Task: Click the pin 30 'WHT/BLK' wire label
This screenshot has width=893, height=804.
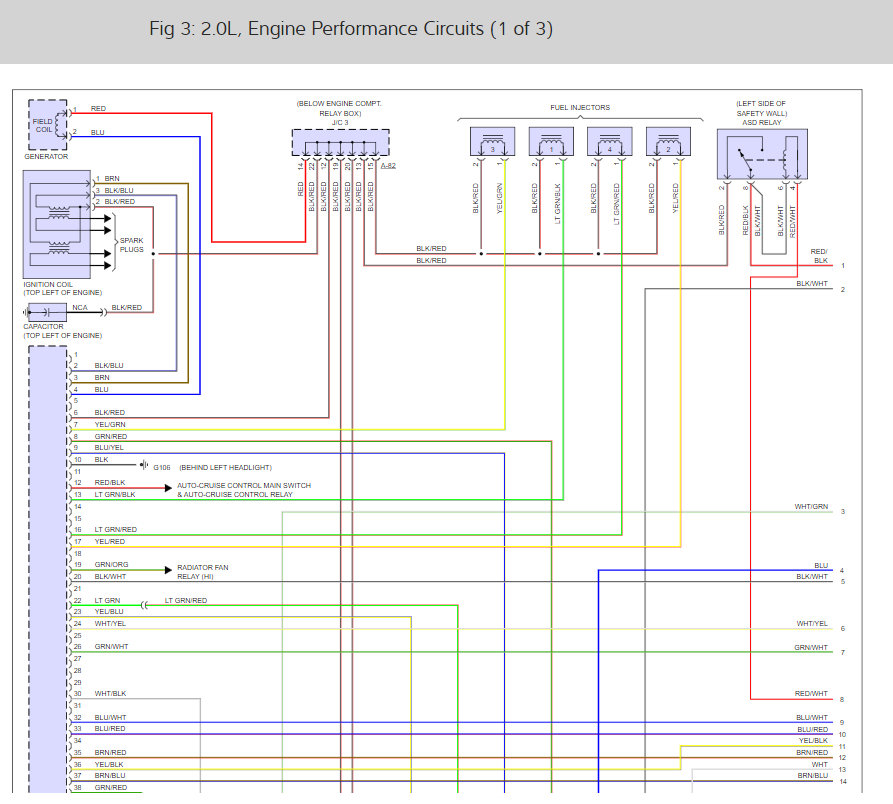Action: tap(110, 694)
